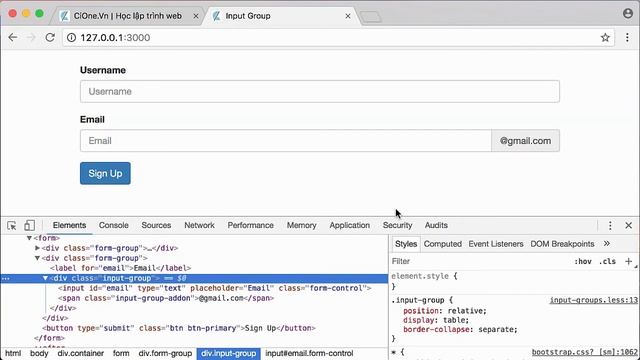Image resolution: width=640 pixels, height=360 pixels.
Task: Add a new style rule with plus icon
Action: tap(628, 261)
